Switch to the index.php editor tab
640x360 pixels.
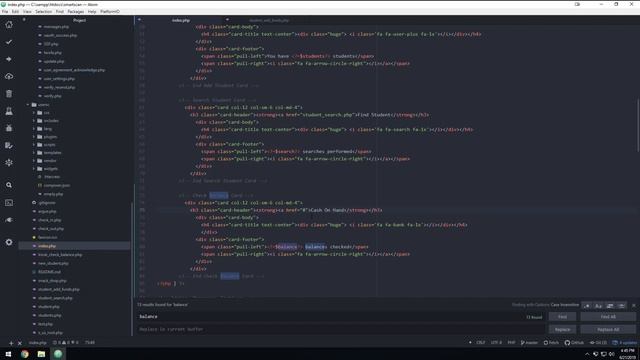(181, 20)
